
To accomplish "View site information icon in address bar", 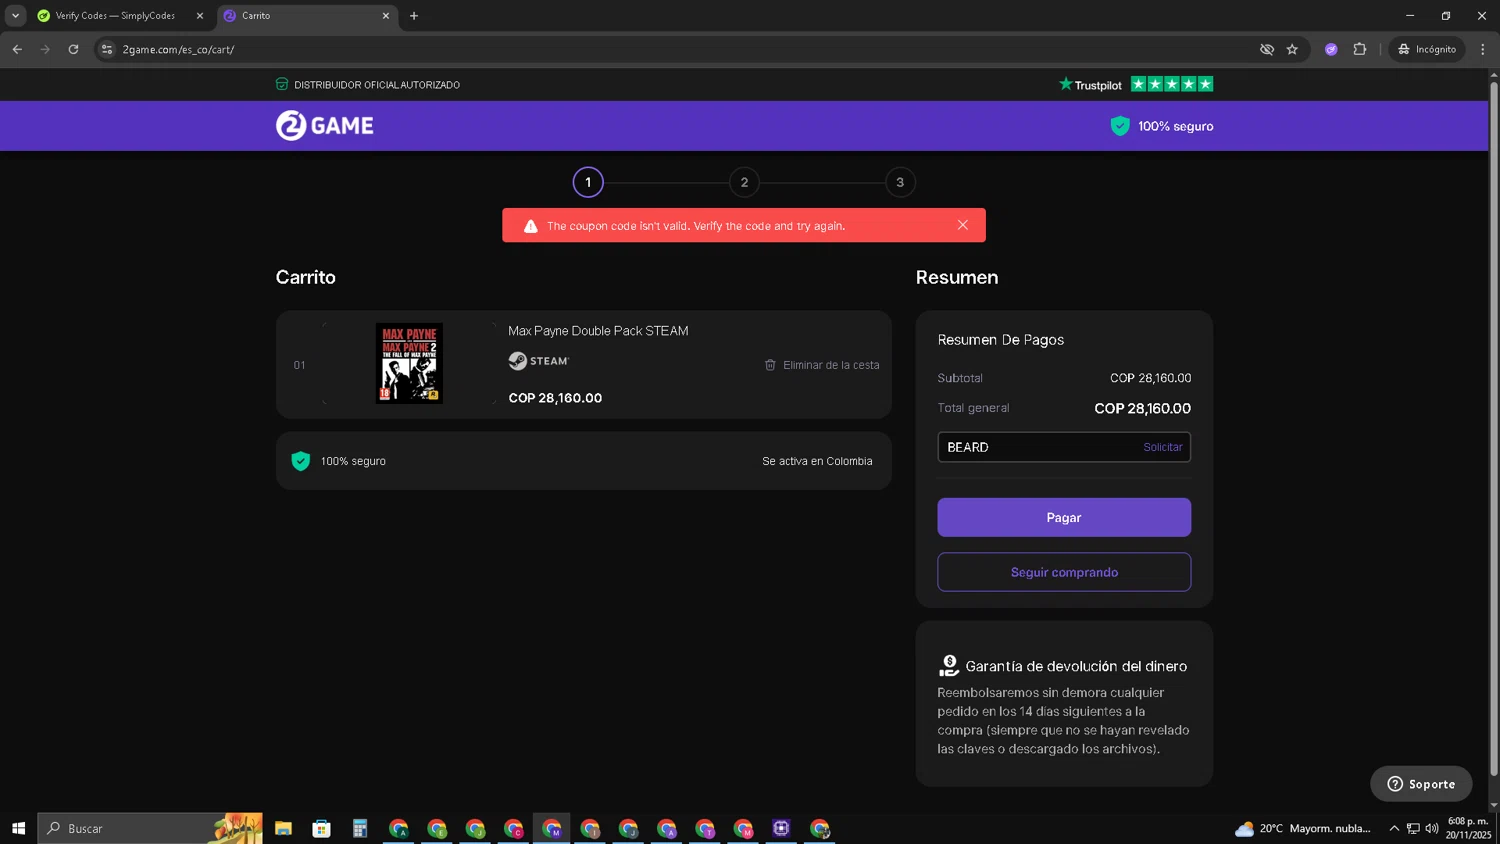I will (x=107, y=49).
